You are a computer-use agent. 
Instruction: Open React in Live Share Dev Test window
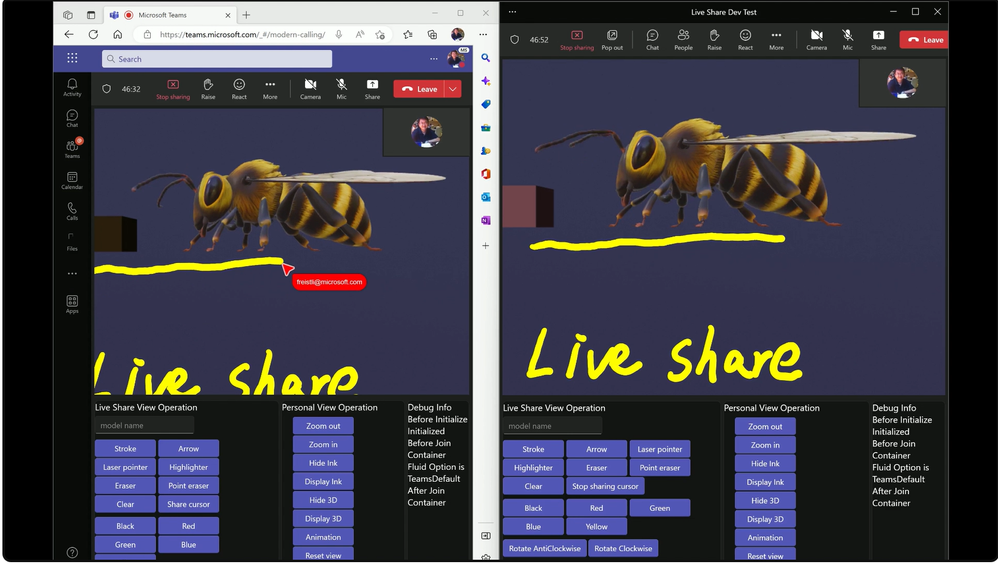[745, 40]
